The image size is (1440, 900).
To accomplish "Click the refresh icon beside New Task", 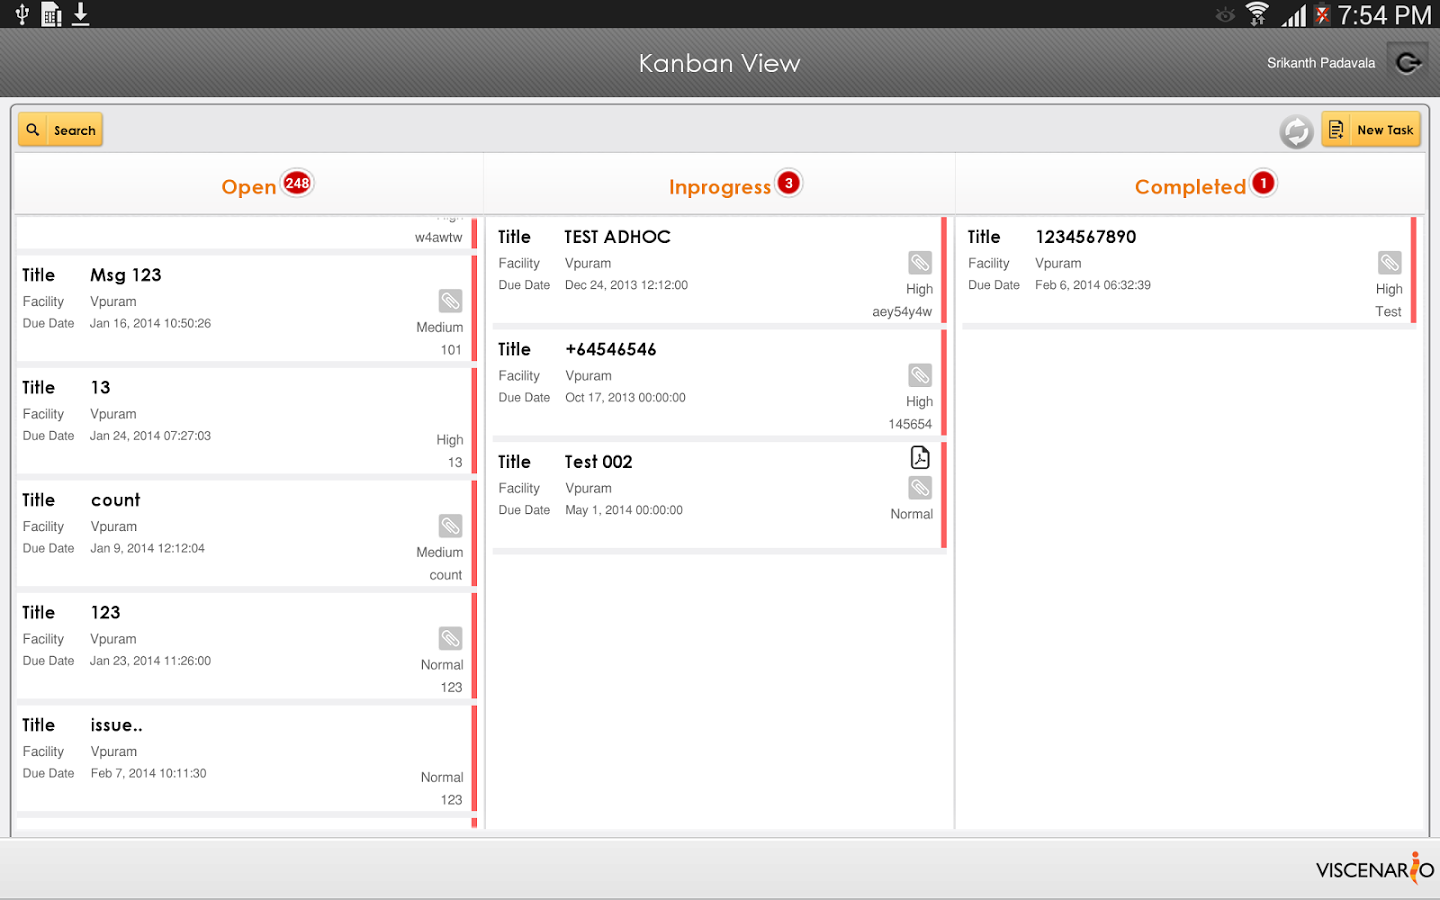I will (x=1296, y=131).
